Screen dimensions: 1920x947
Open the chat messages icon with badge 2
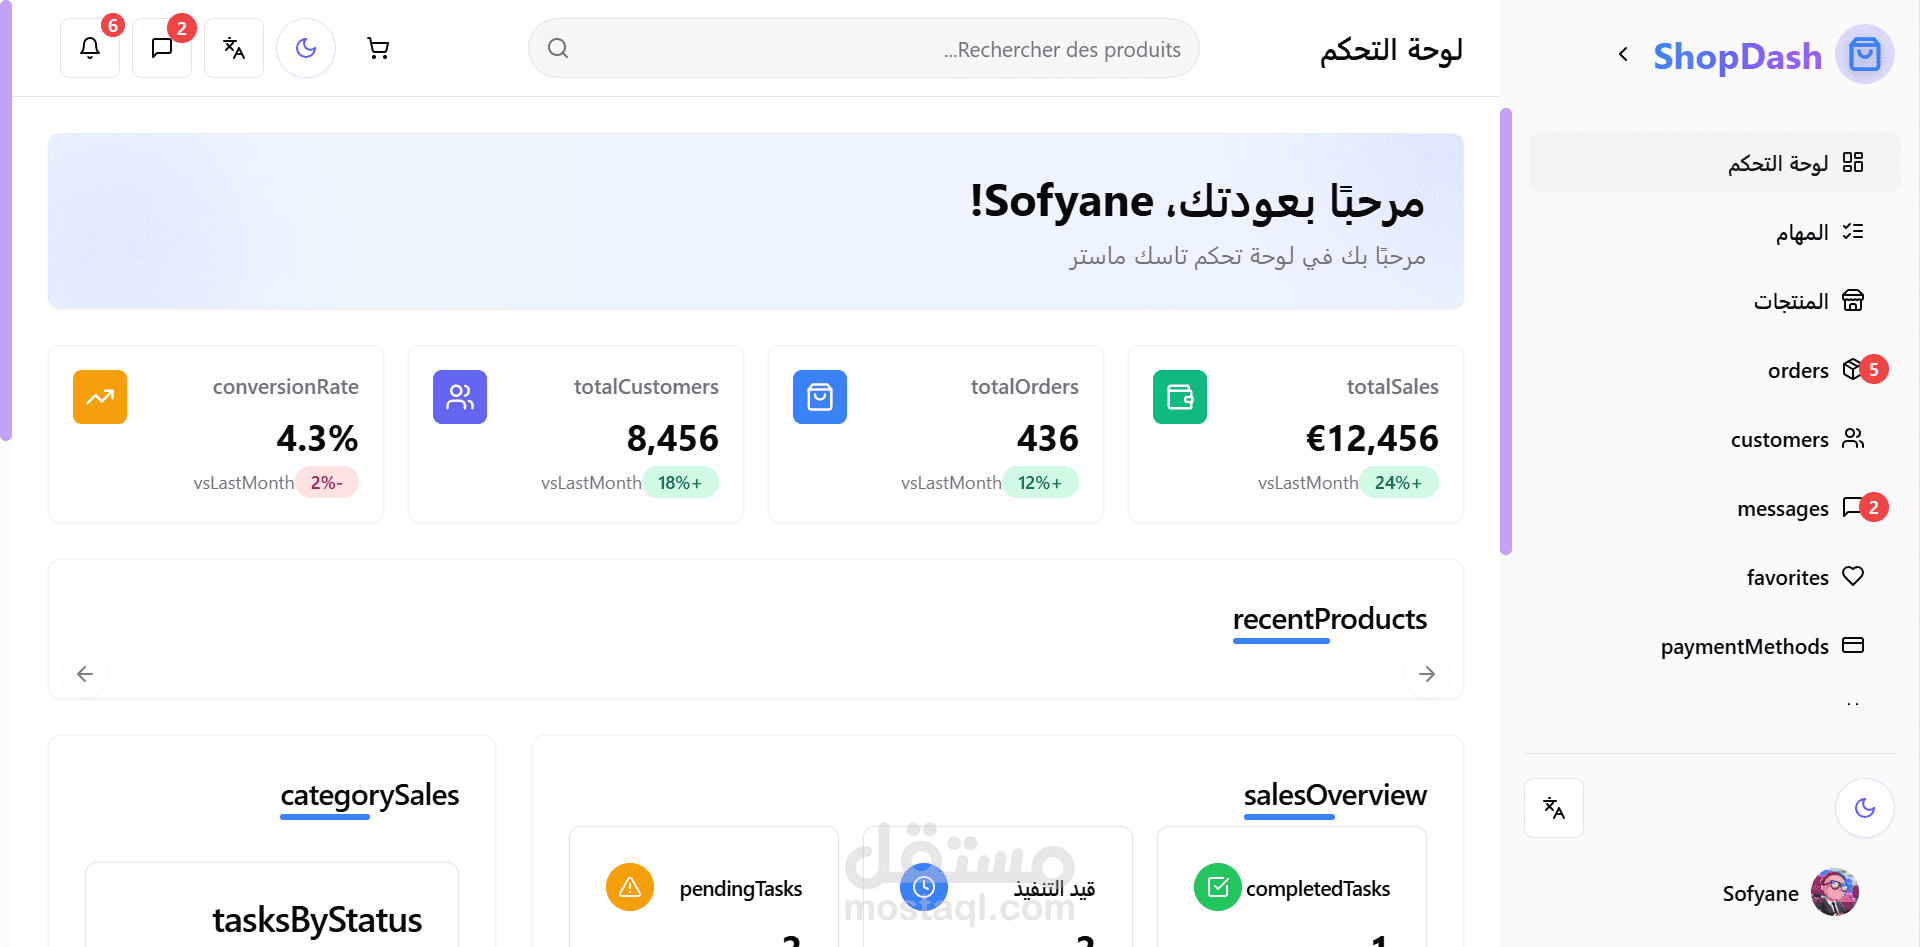click(x=161, y=47)
